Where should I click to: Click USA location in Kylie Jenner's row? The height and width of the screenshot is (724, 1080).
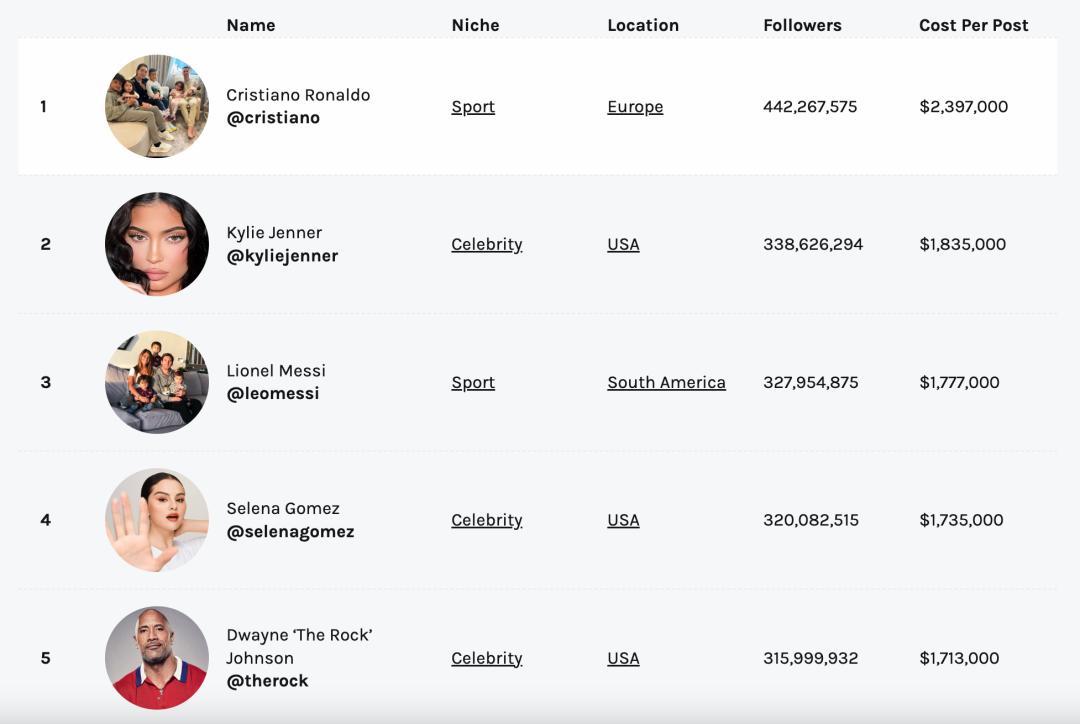click(623, 244)
